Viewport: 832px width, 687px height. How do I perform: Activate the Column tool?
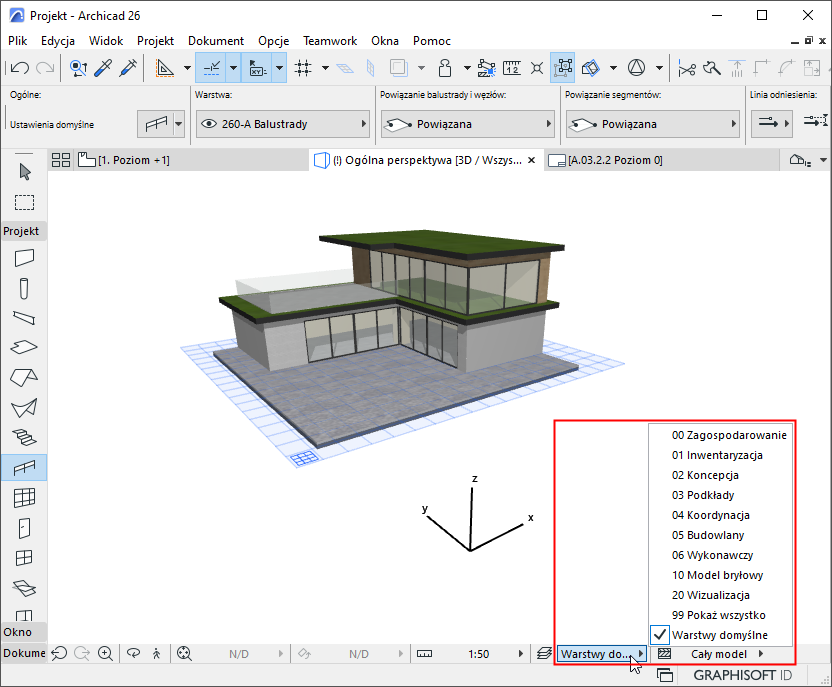pyautogui.click(x=24, y=288)
